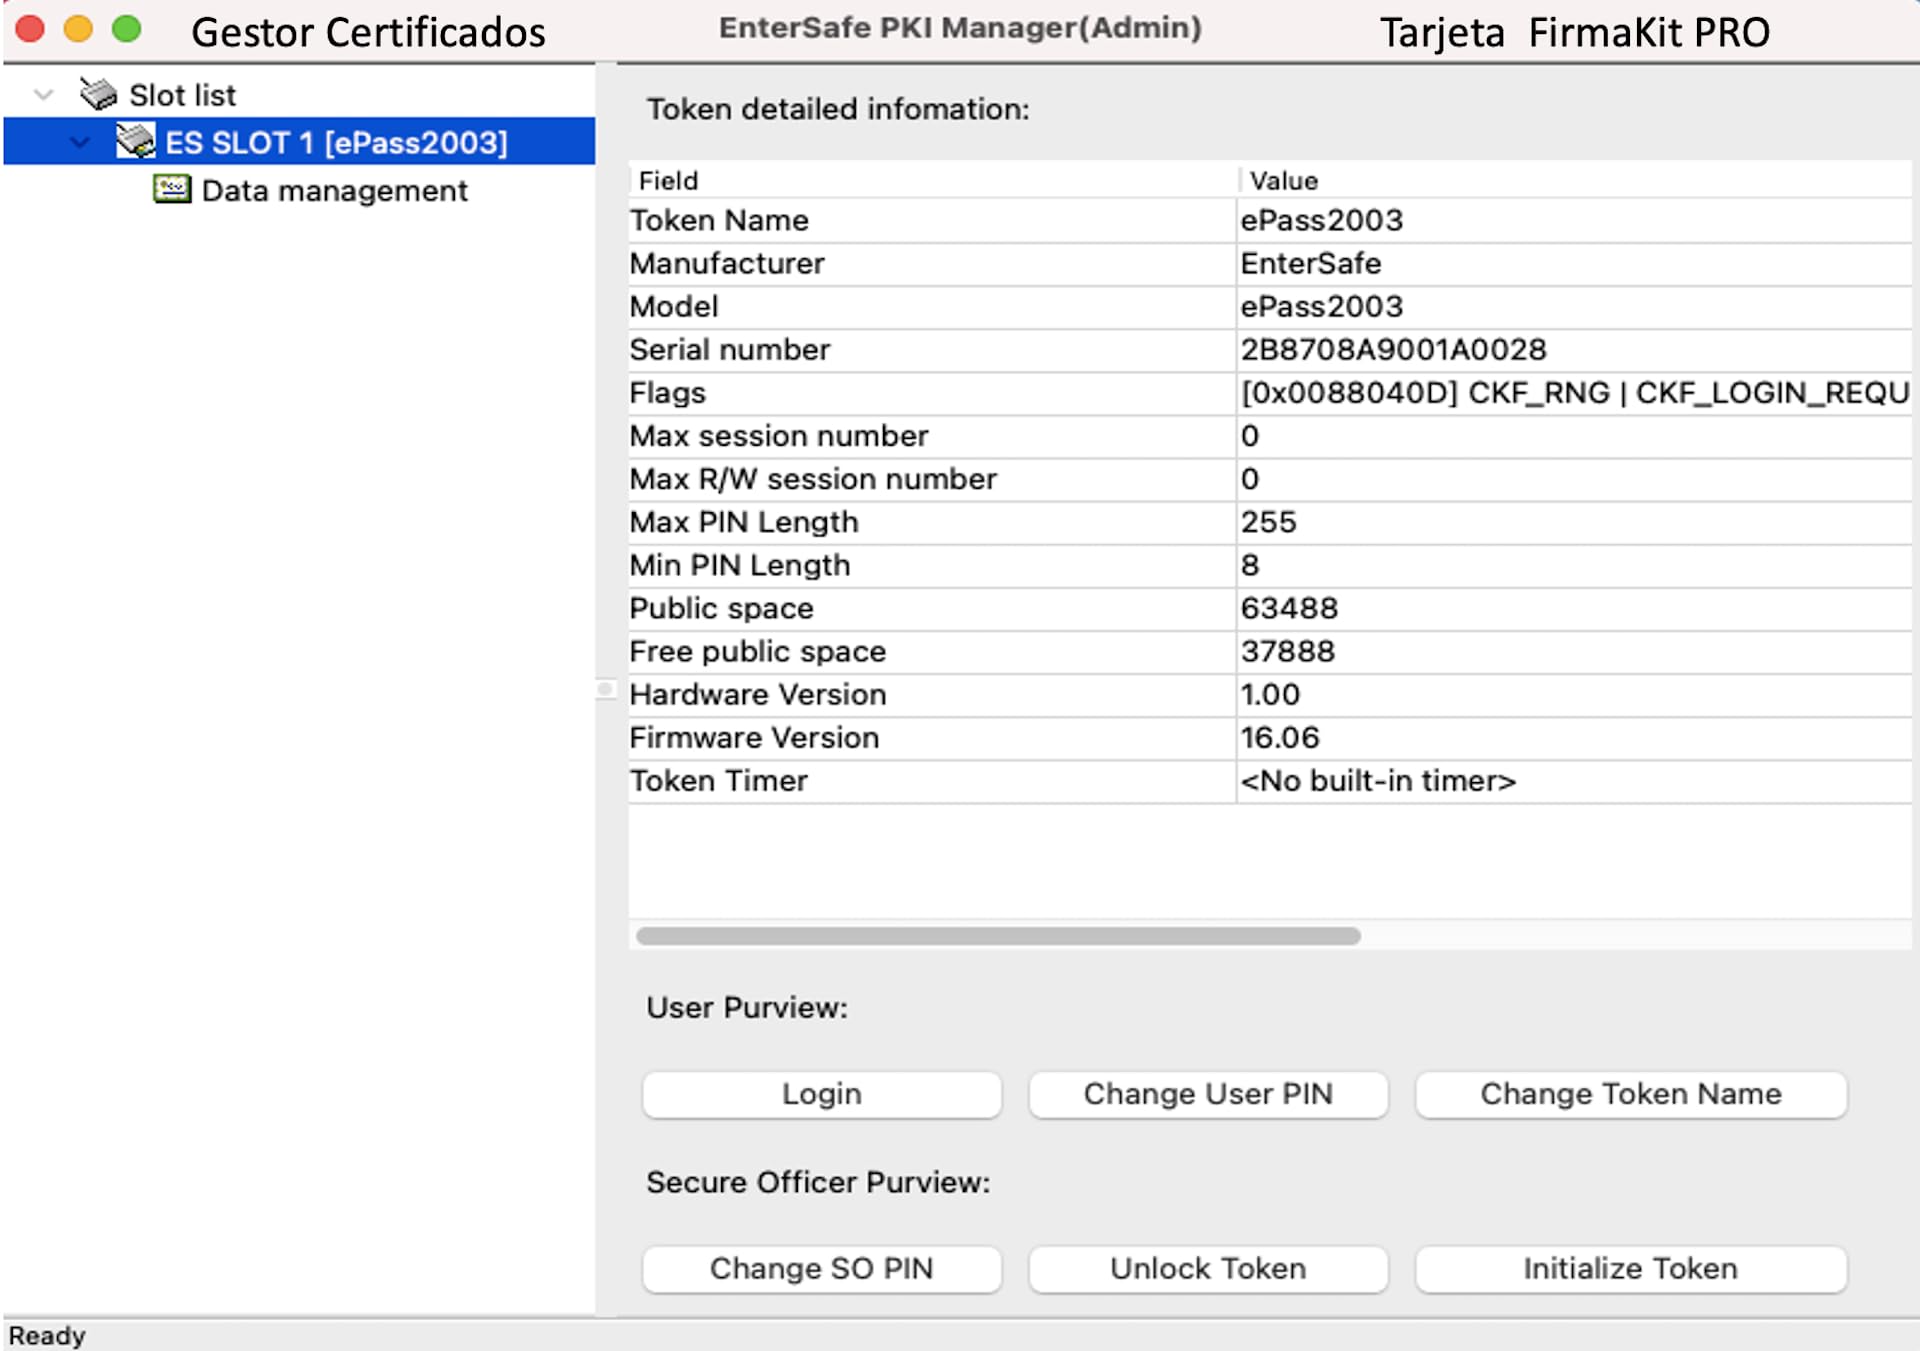
Task: Click the Login button
Action: coord(821,1094)
